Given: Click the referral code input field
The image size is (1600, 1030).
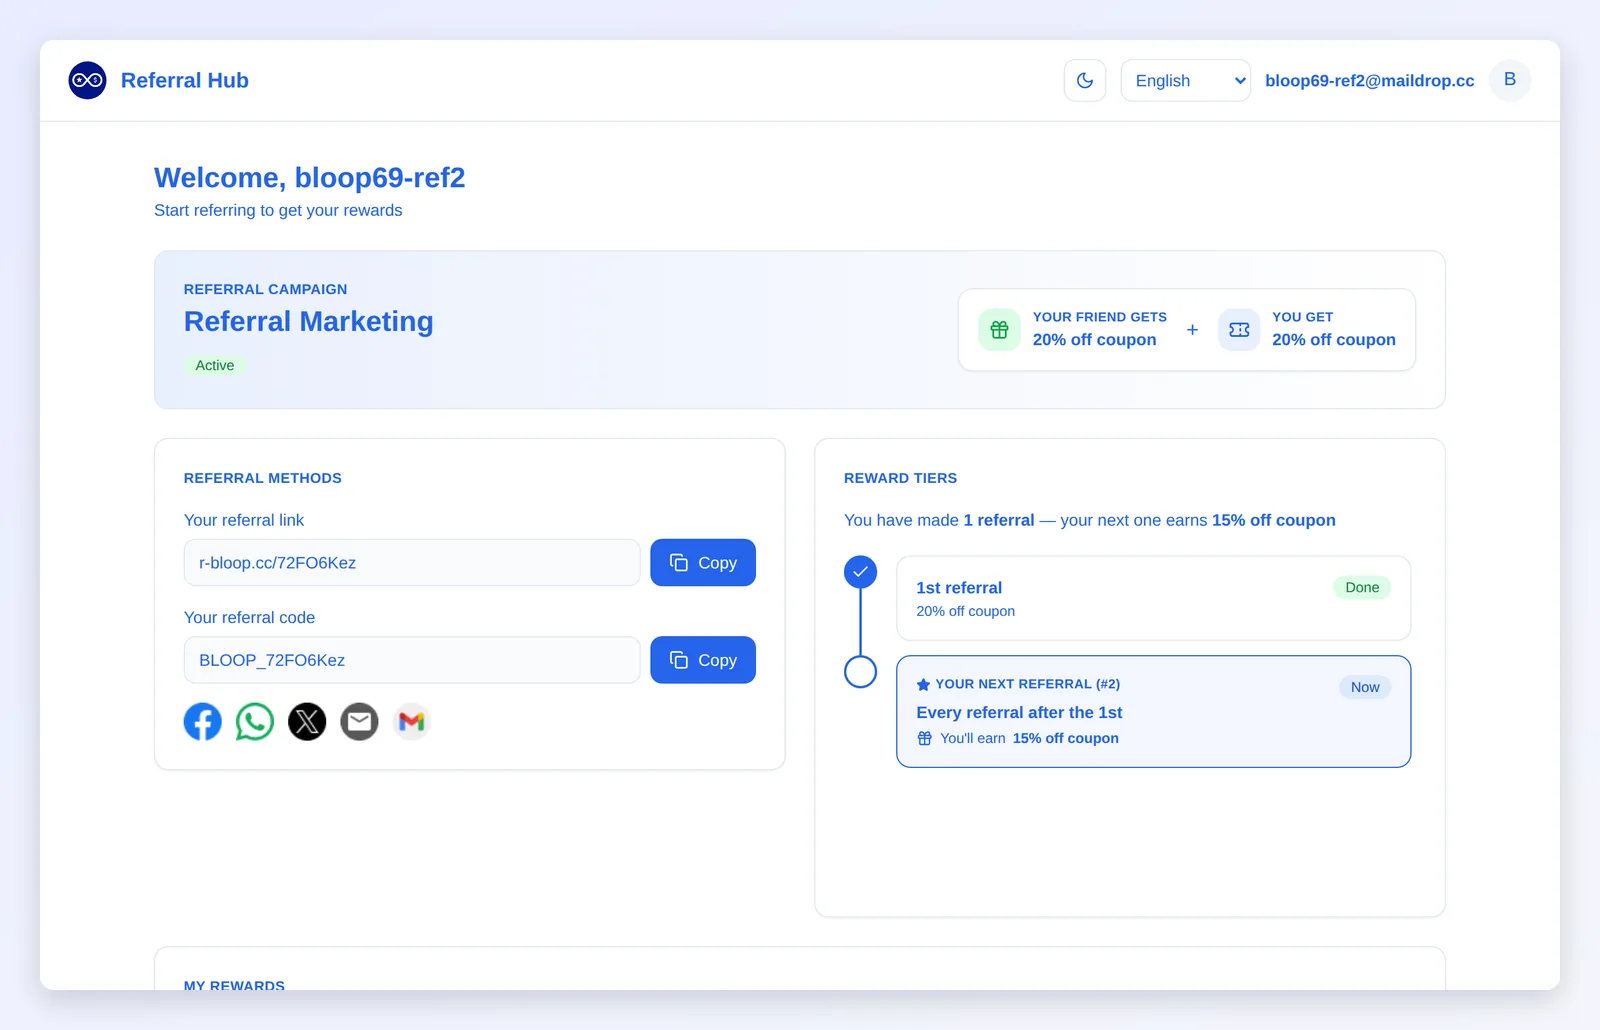Looking at the screenshot, I should [x=412, y=660].
